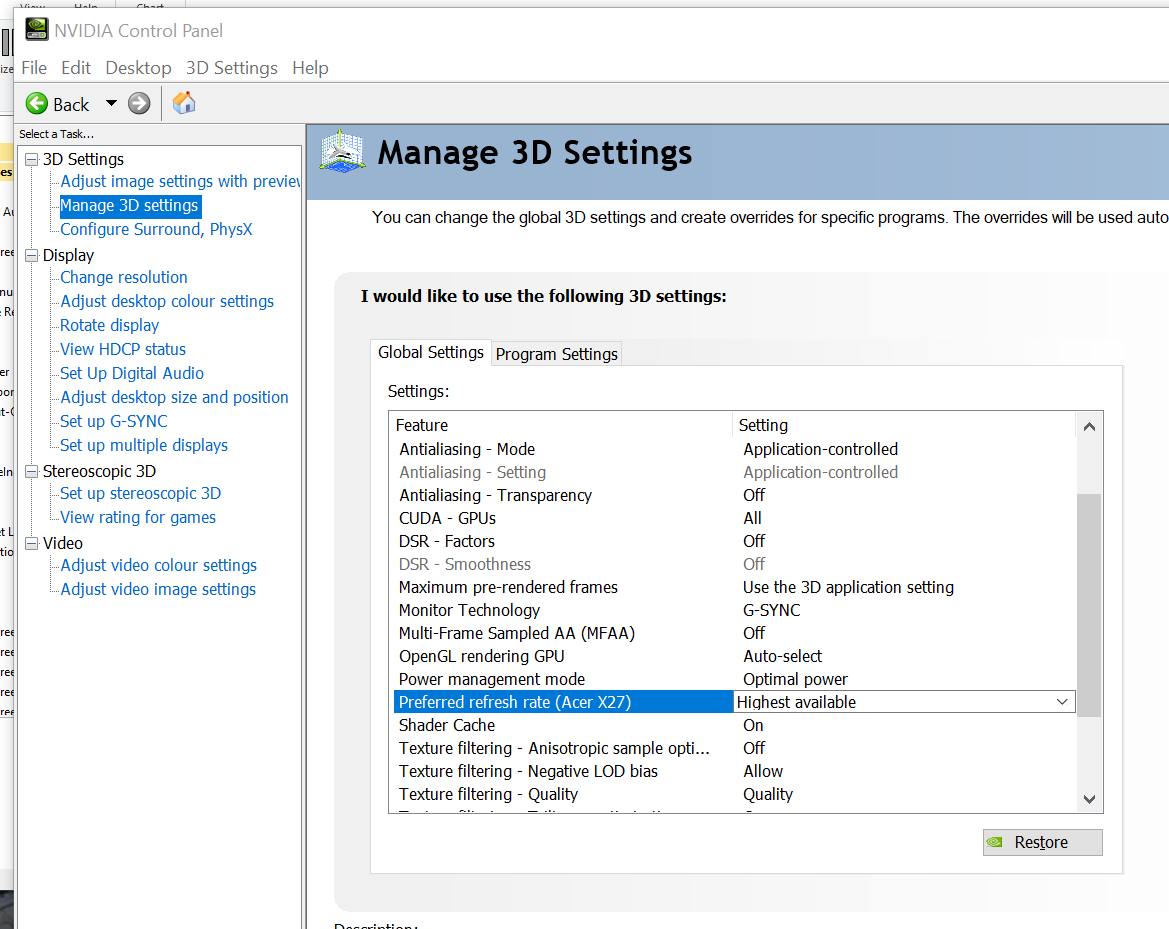
Task: Click the Manage 3D Settings header icon
Action: click(342, 151)
